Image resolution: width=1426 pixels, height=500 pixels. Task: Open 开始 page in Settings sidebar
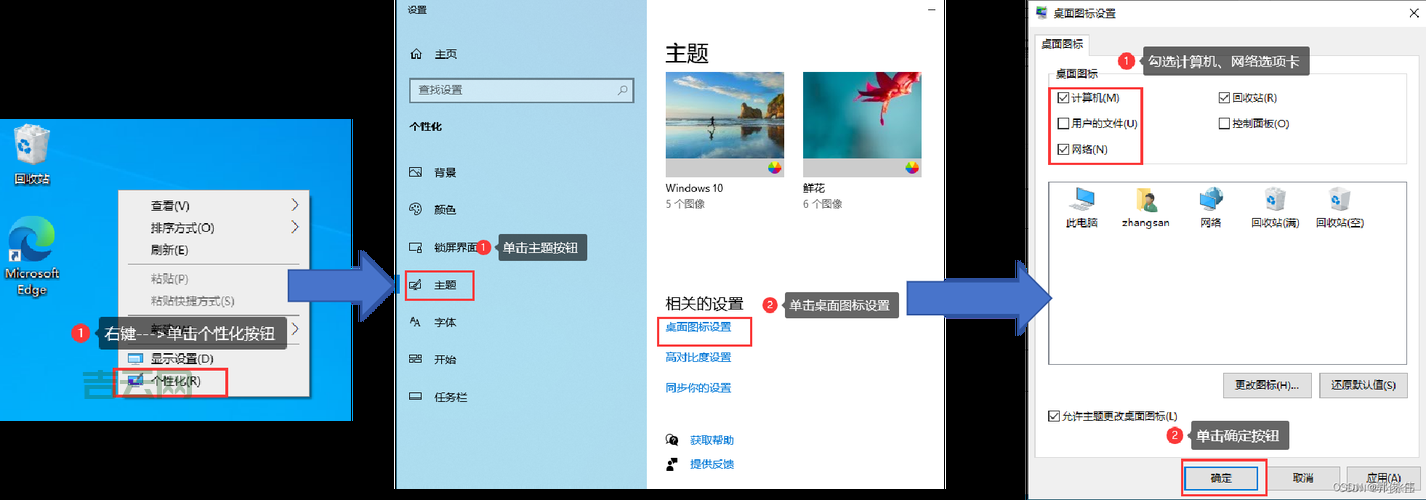(433, 359)
